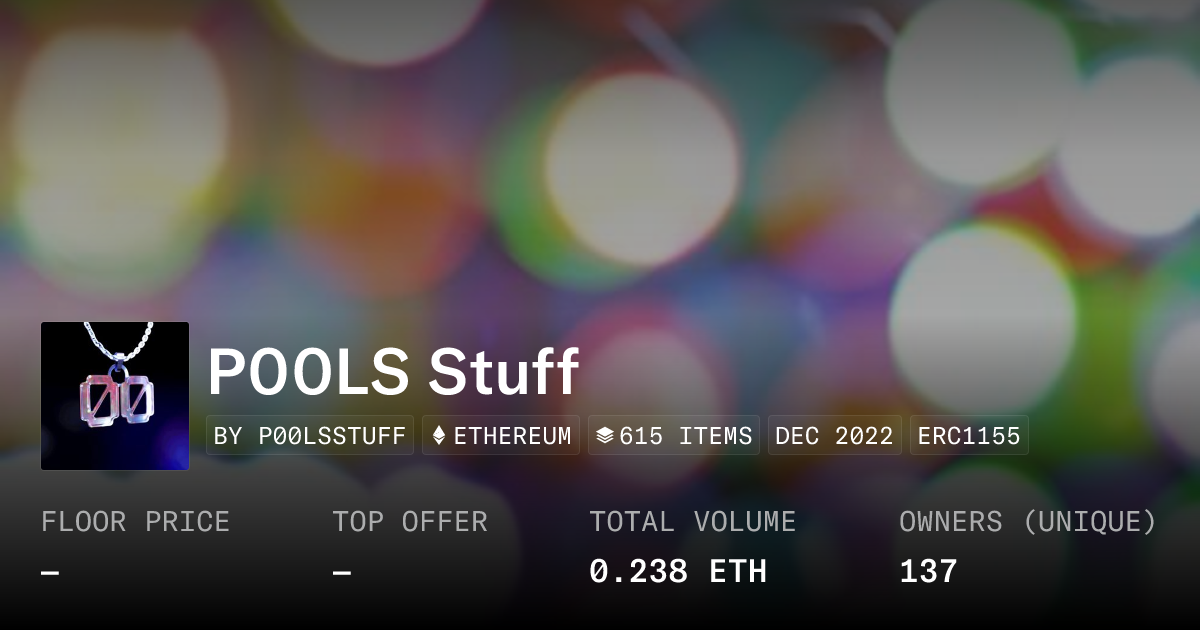Select the 0.238 ETH volume value

pyautogui.click(x=678, y=572)
